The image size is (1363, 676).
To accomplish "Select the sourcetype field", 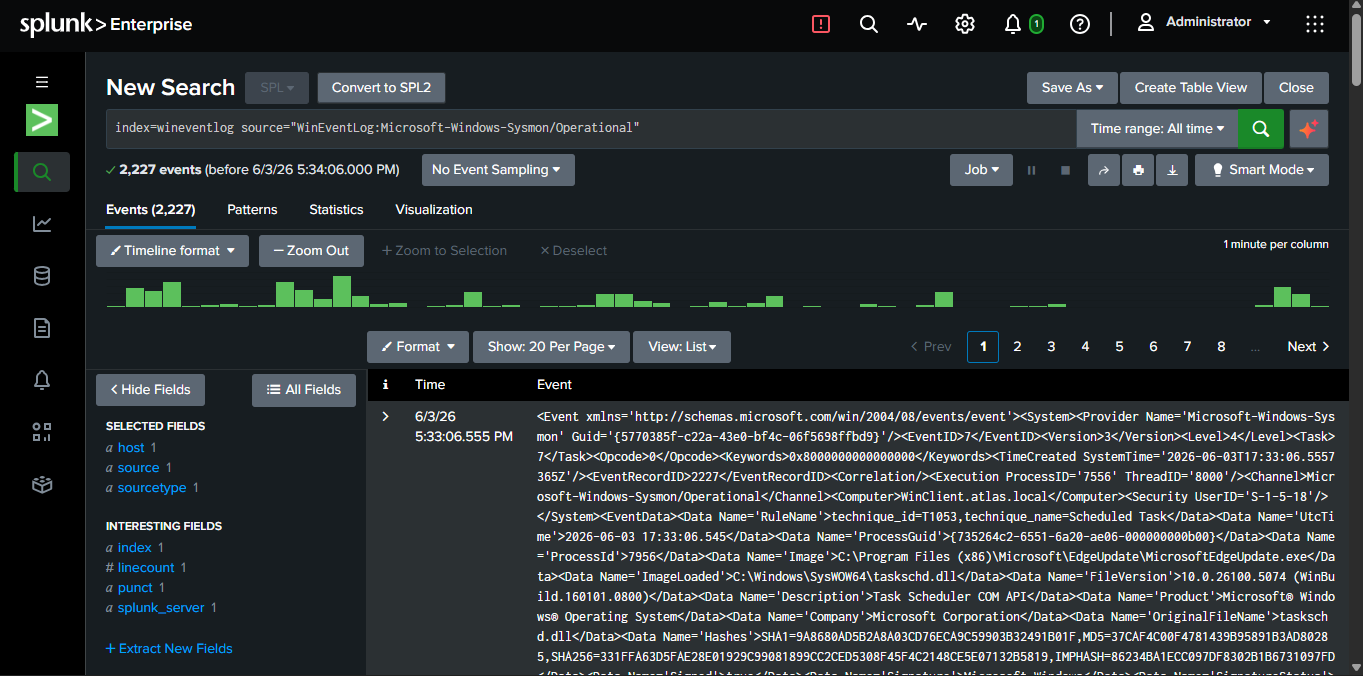I will [x=152, y=488].
